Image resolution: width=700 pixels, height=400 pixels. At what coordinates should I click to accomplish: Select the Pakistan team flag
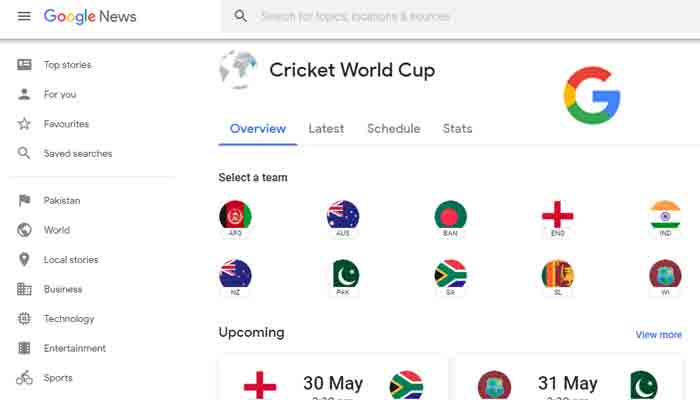click(x=343, y=274)
